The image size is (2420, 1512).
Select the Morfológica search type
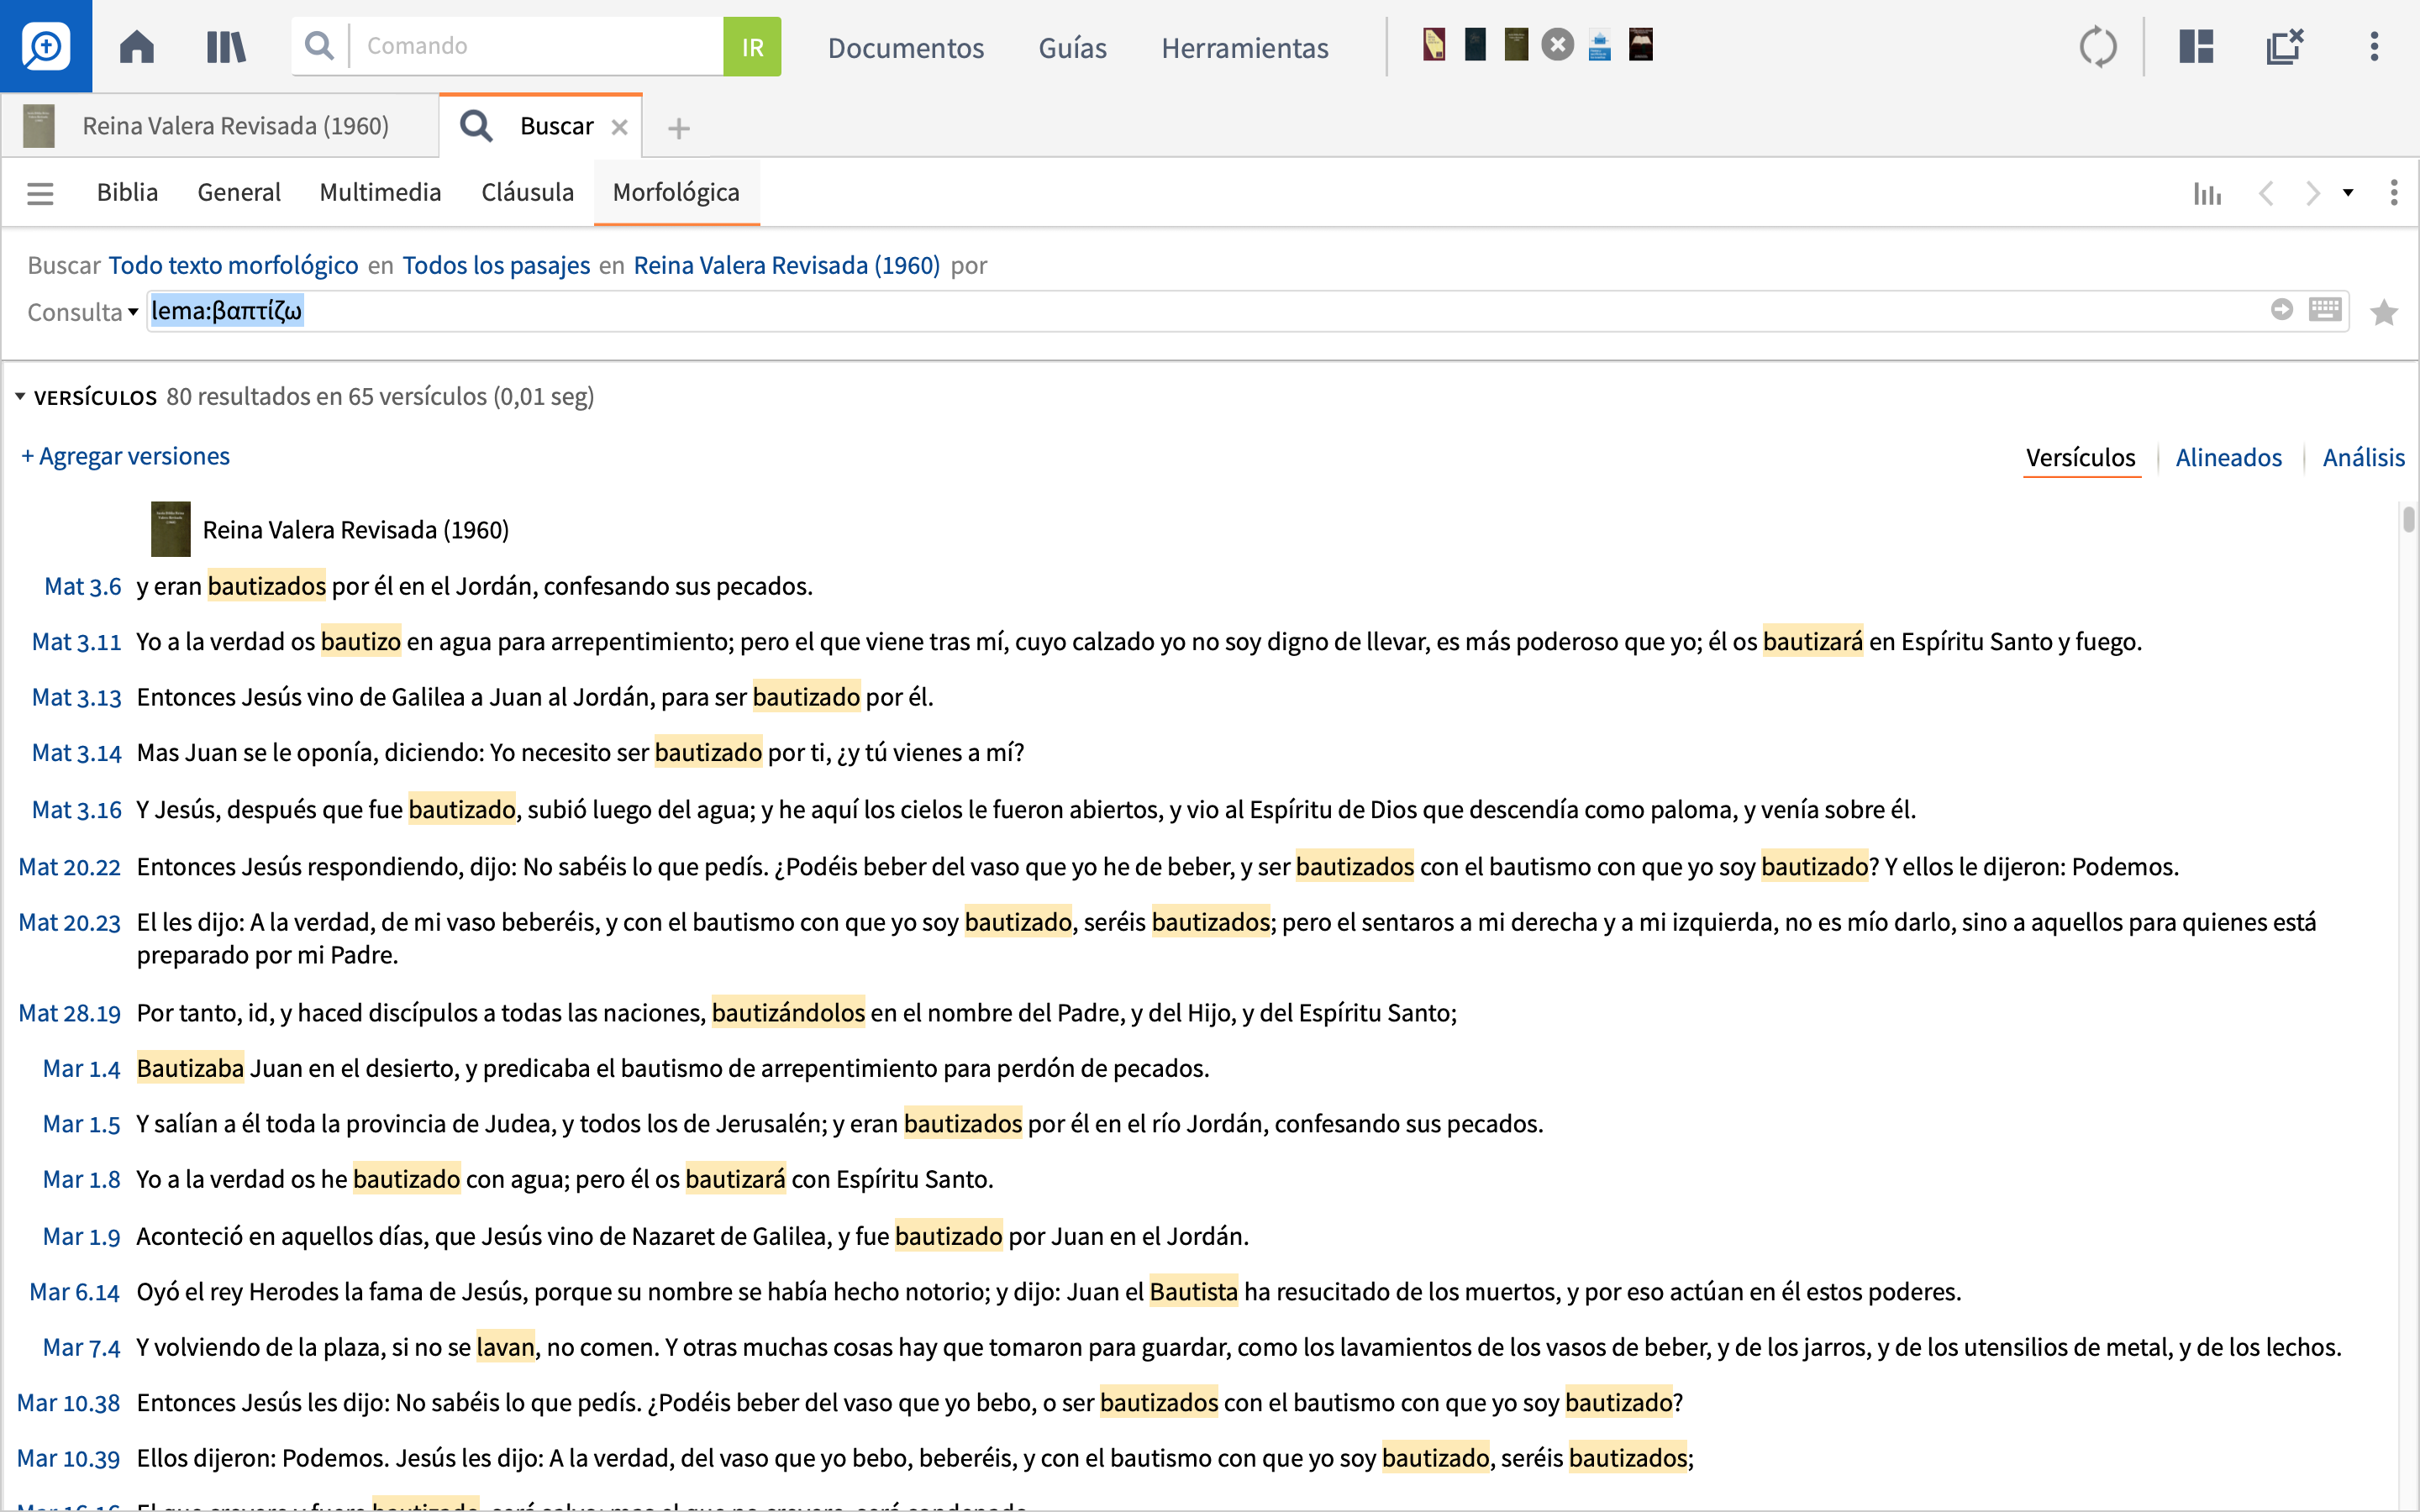[x=676, y=192]
